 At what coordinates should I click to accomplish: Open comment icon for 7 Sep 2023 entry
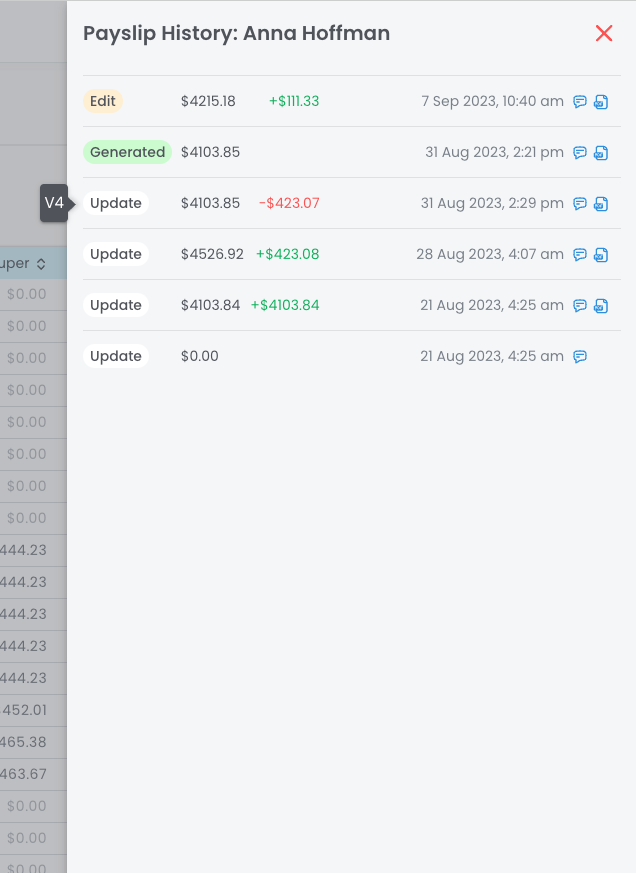click(580, 102)
